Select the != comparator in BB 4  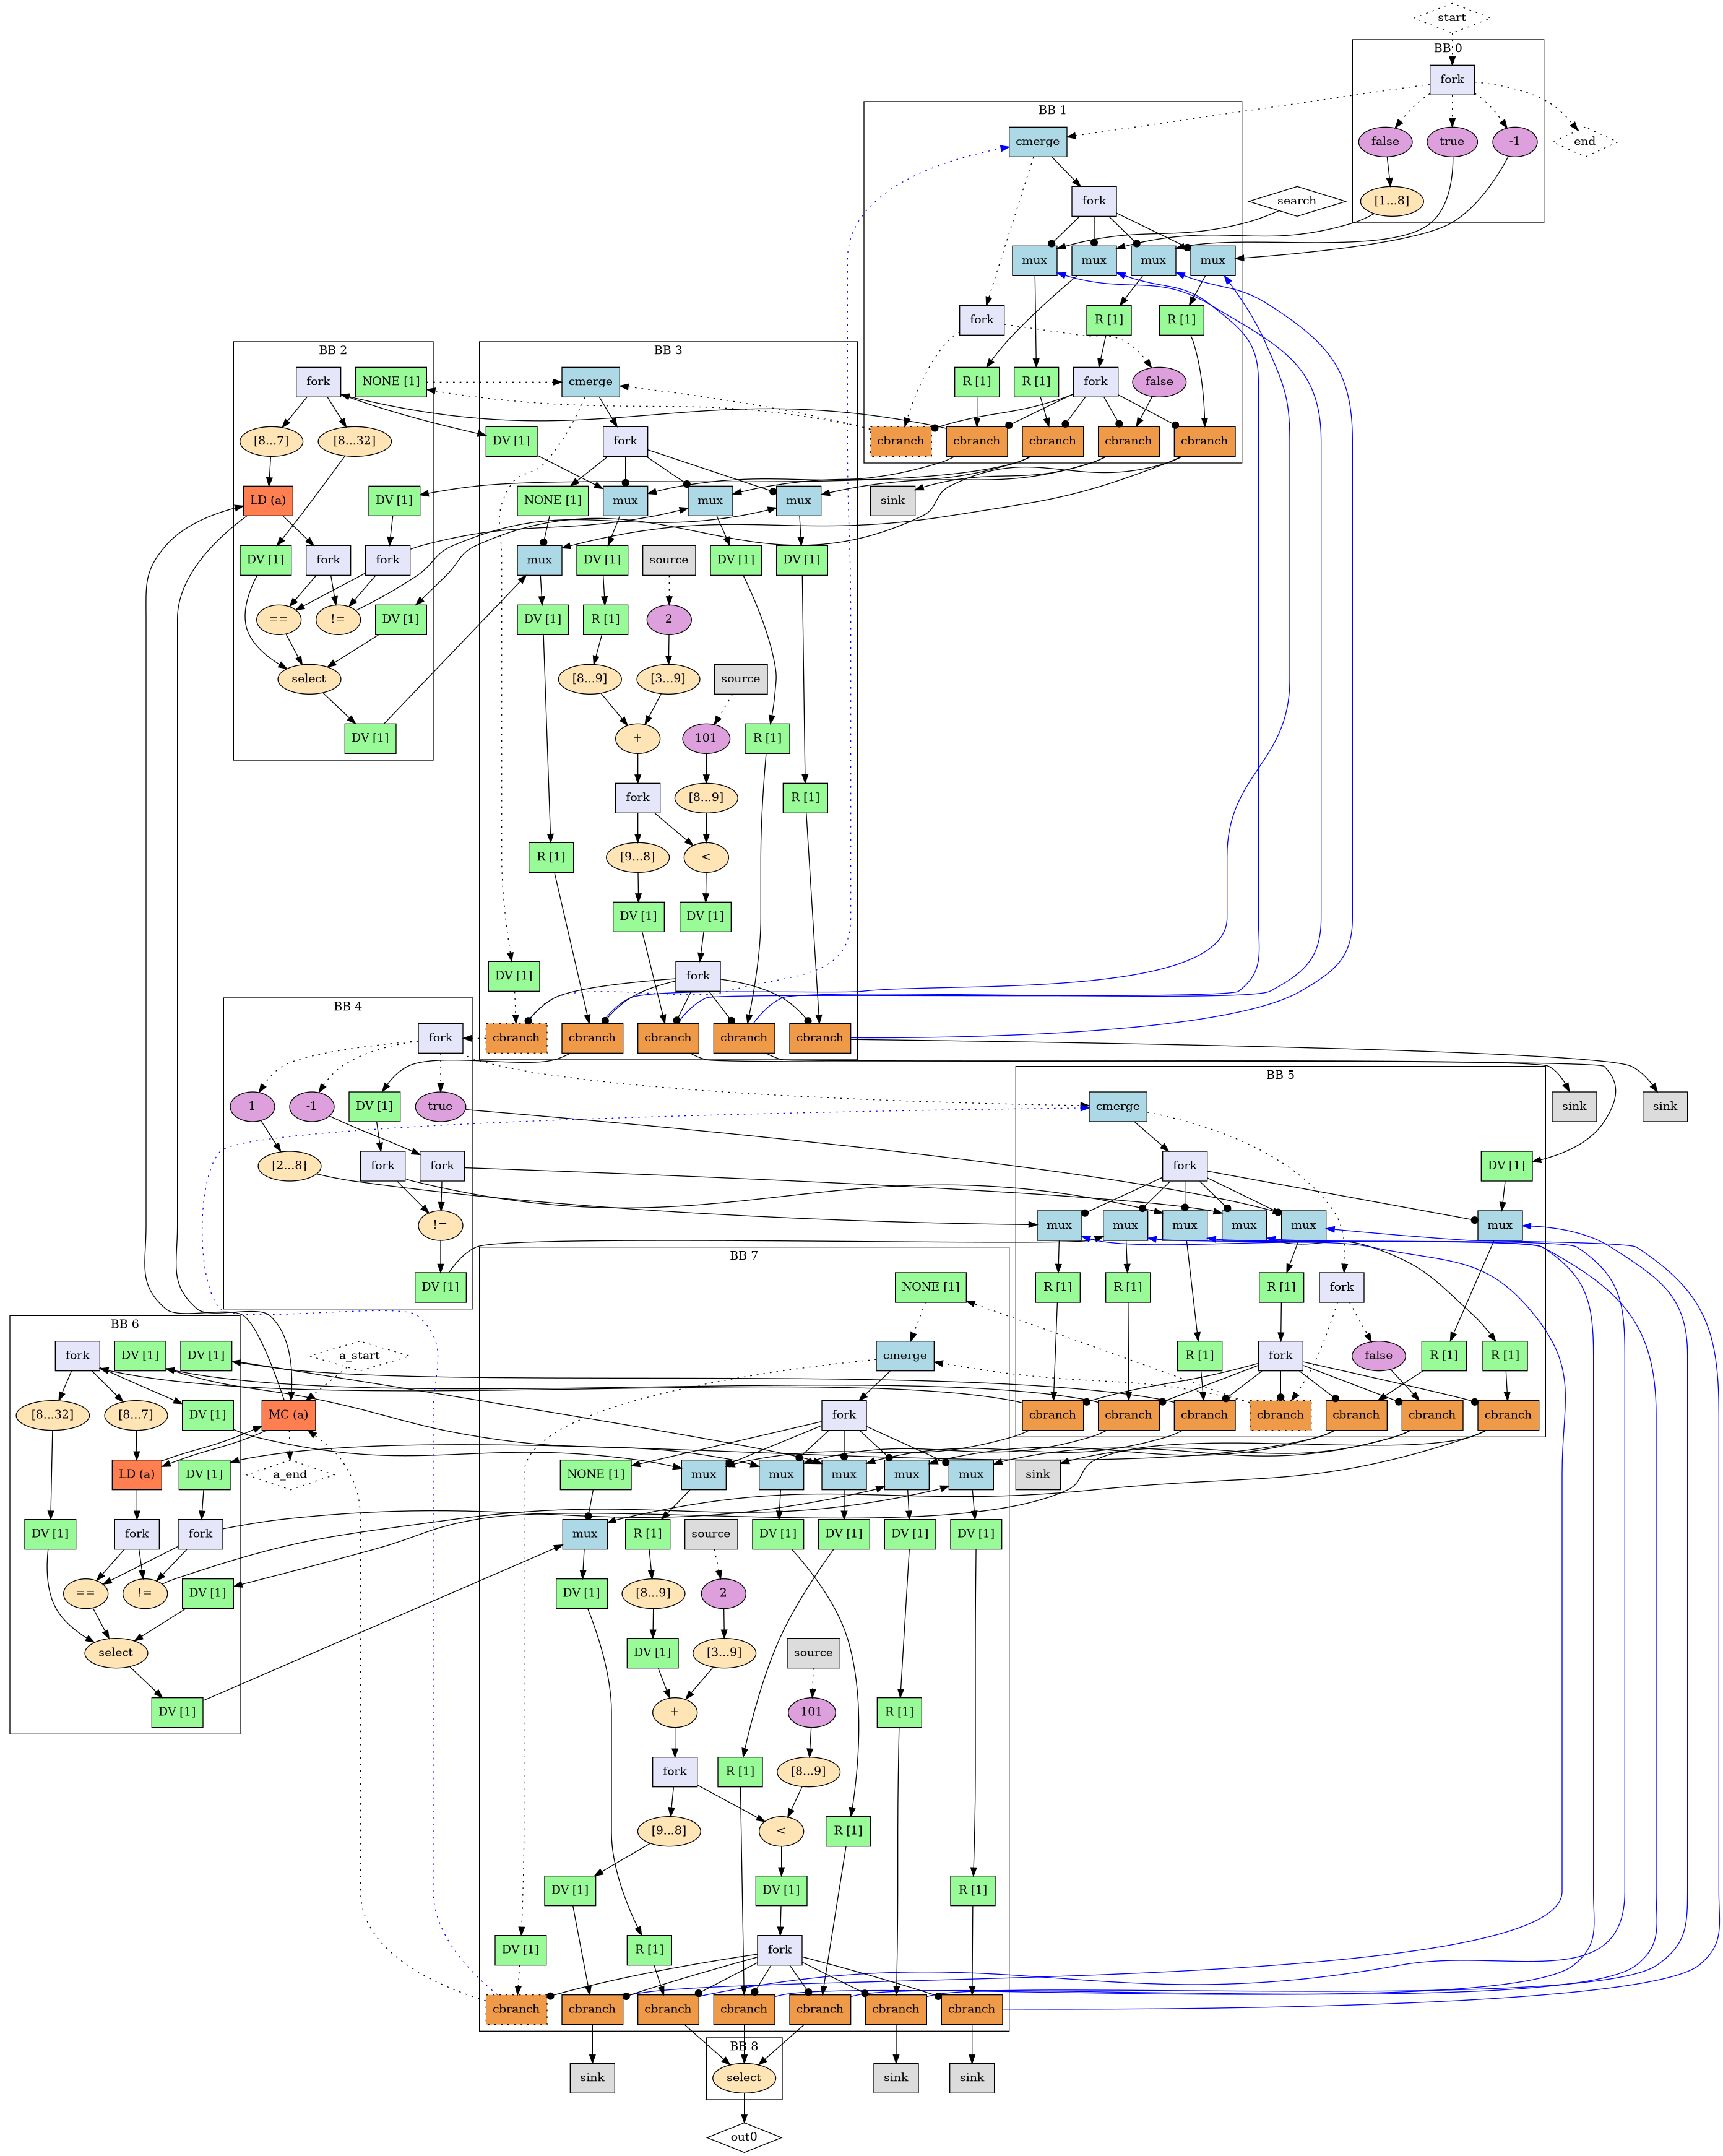[440, 1225]
